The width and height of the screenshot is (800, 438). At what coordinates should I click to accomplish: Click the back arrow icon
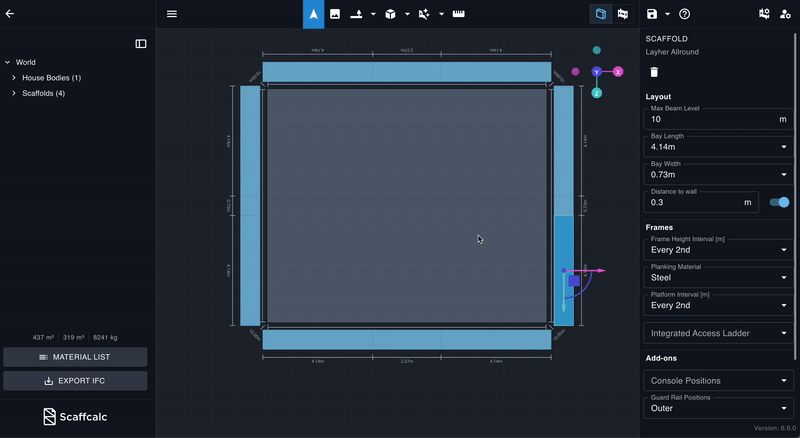10,14
